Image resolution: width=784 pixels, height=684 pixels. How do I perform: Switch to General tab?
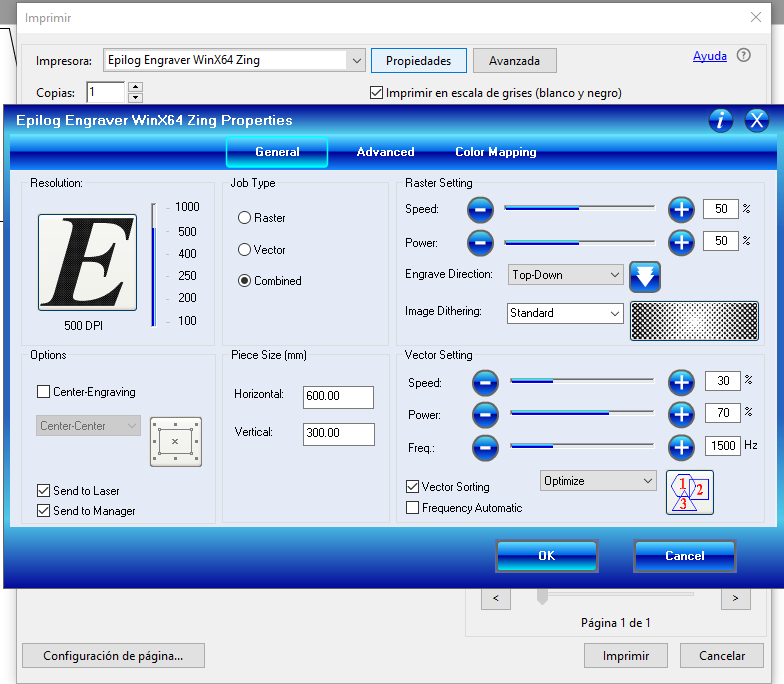coord(277,152)
